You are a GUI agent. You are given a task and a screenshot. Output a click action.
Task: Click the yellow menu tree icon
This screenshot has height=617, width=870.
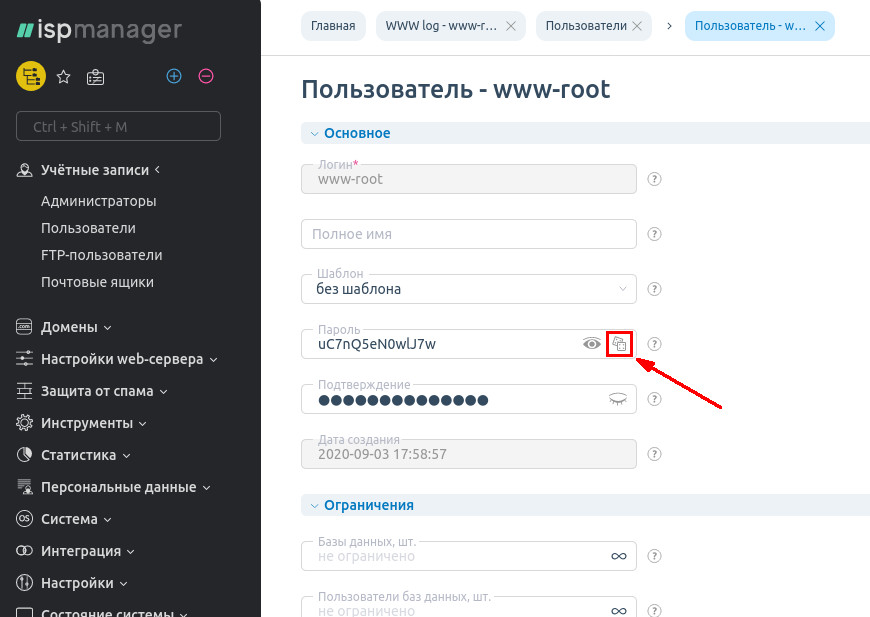(31, 76)
